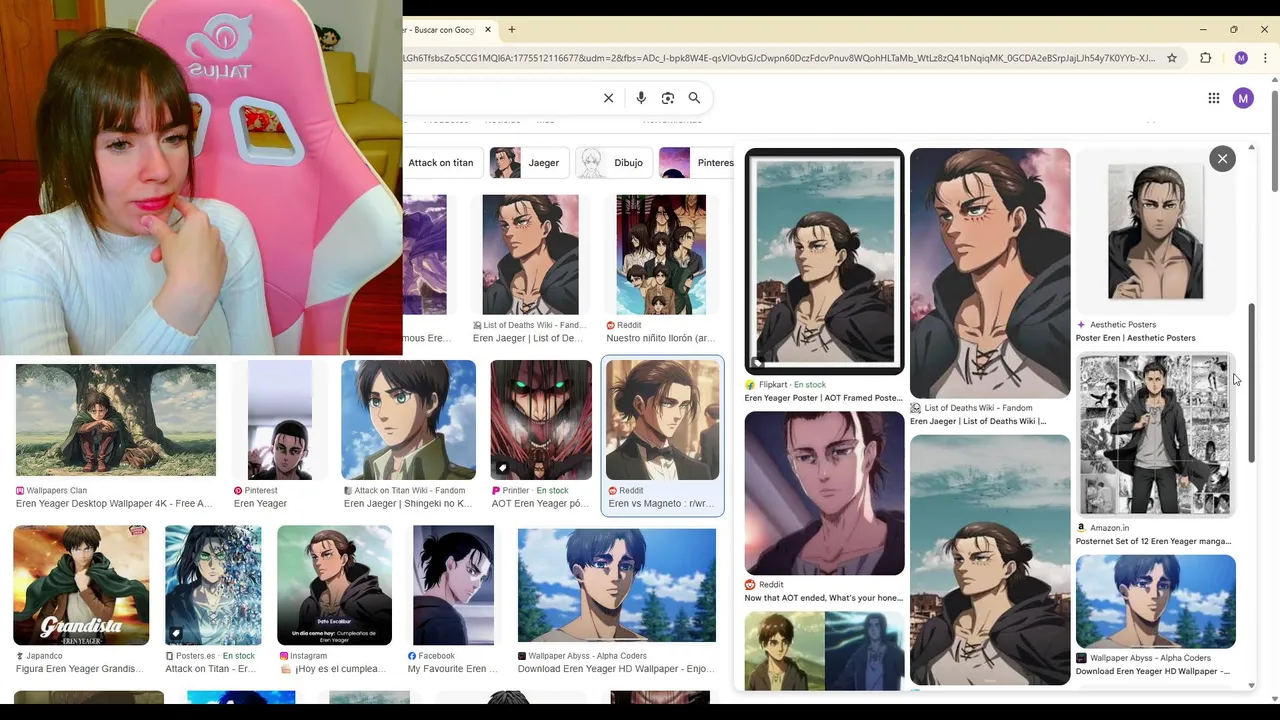This screenshot has width=1280, height=720.
Task: Click the page scrollbar at window edge
Action: click(1274, 141)
